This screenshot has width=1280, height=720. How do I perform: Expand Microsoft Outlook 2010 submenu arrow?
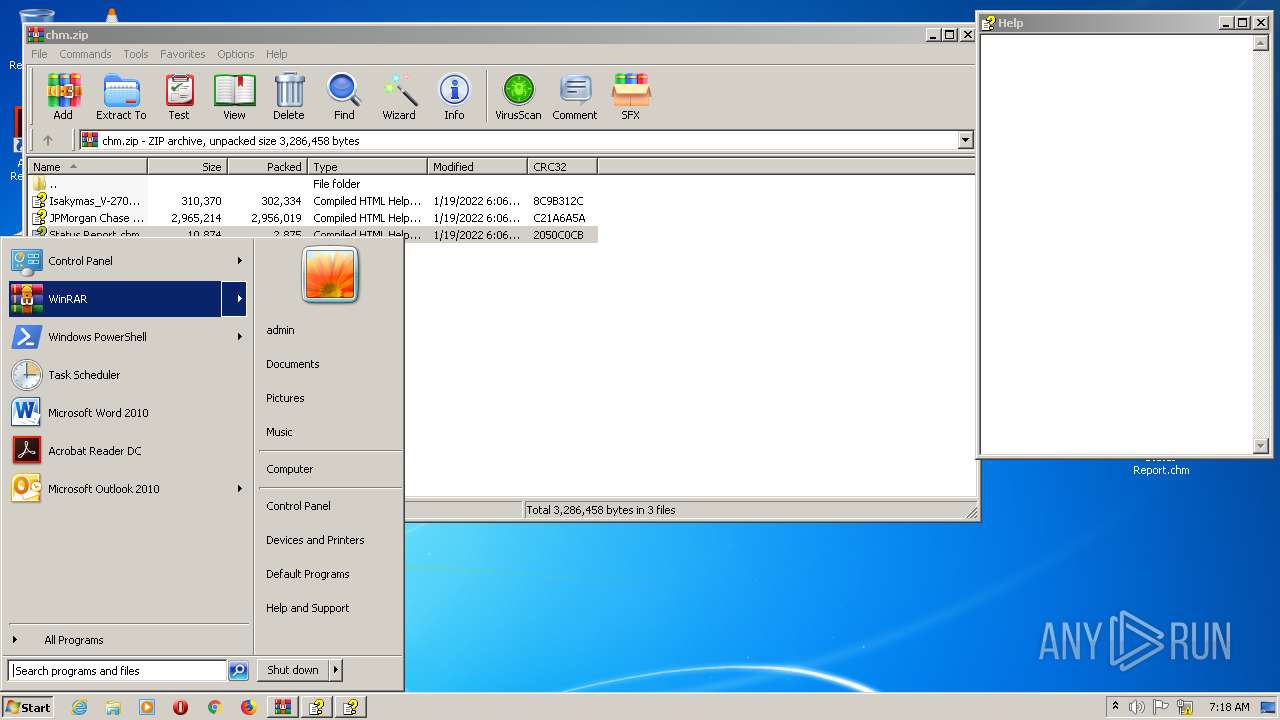pyautogui.click(x=239, y=489)
